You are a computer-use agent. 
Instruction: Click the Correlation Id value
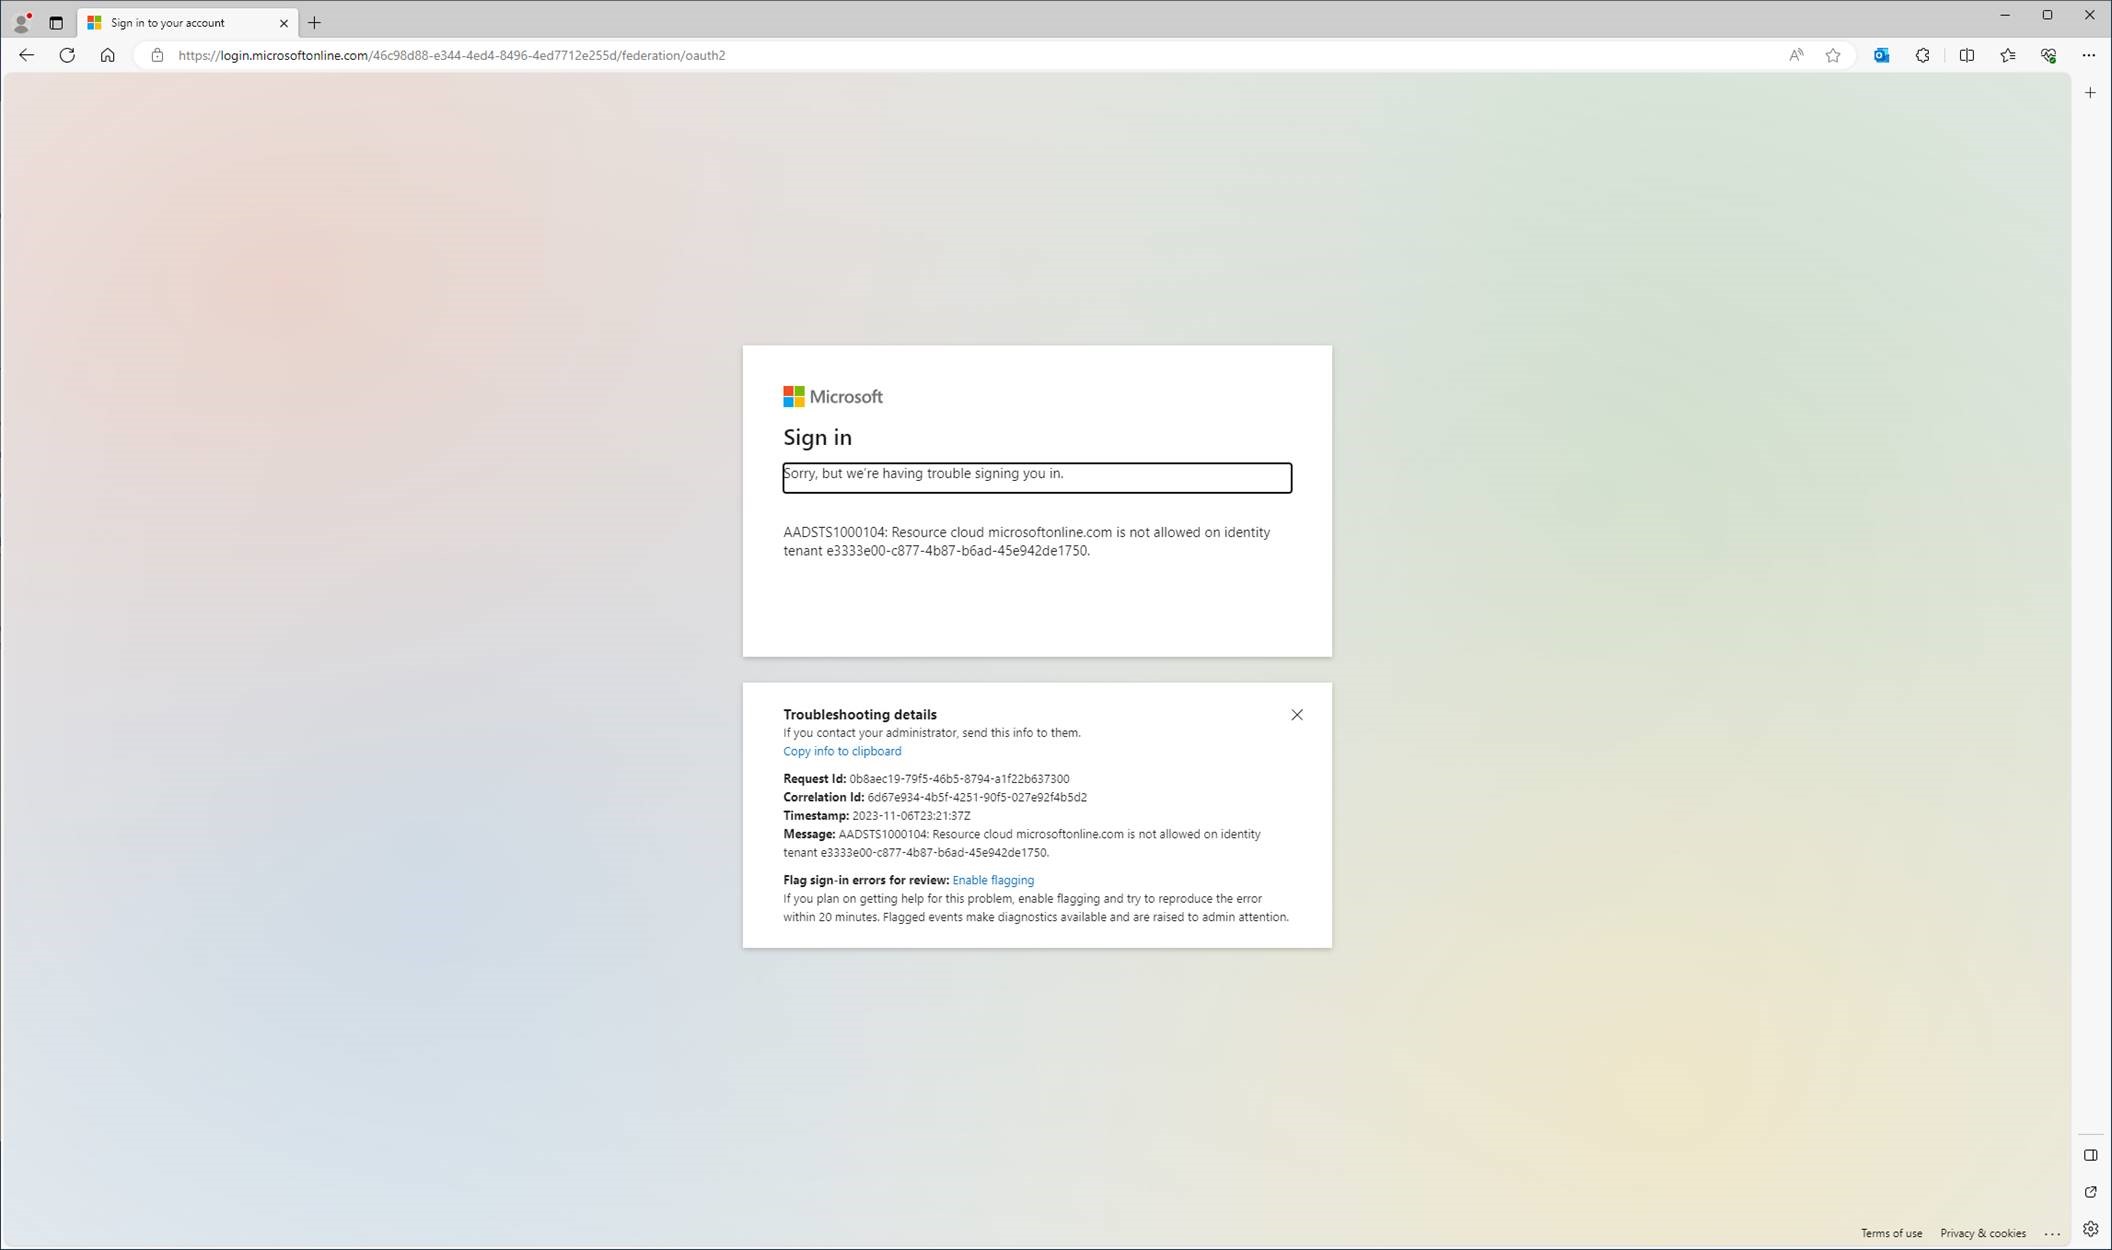pyautogui.click(x=976, y=797)
